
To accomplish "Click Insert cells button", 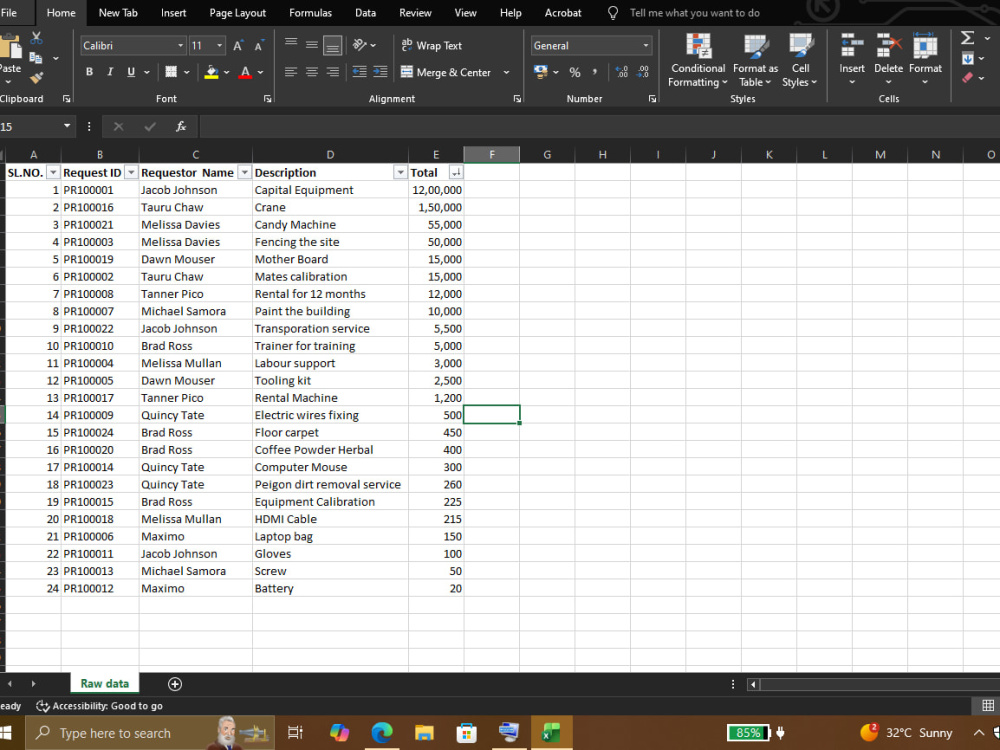I will click(852, 59).
